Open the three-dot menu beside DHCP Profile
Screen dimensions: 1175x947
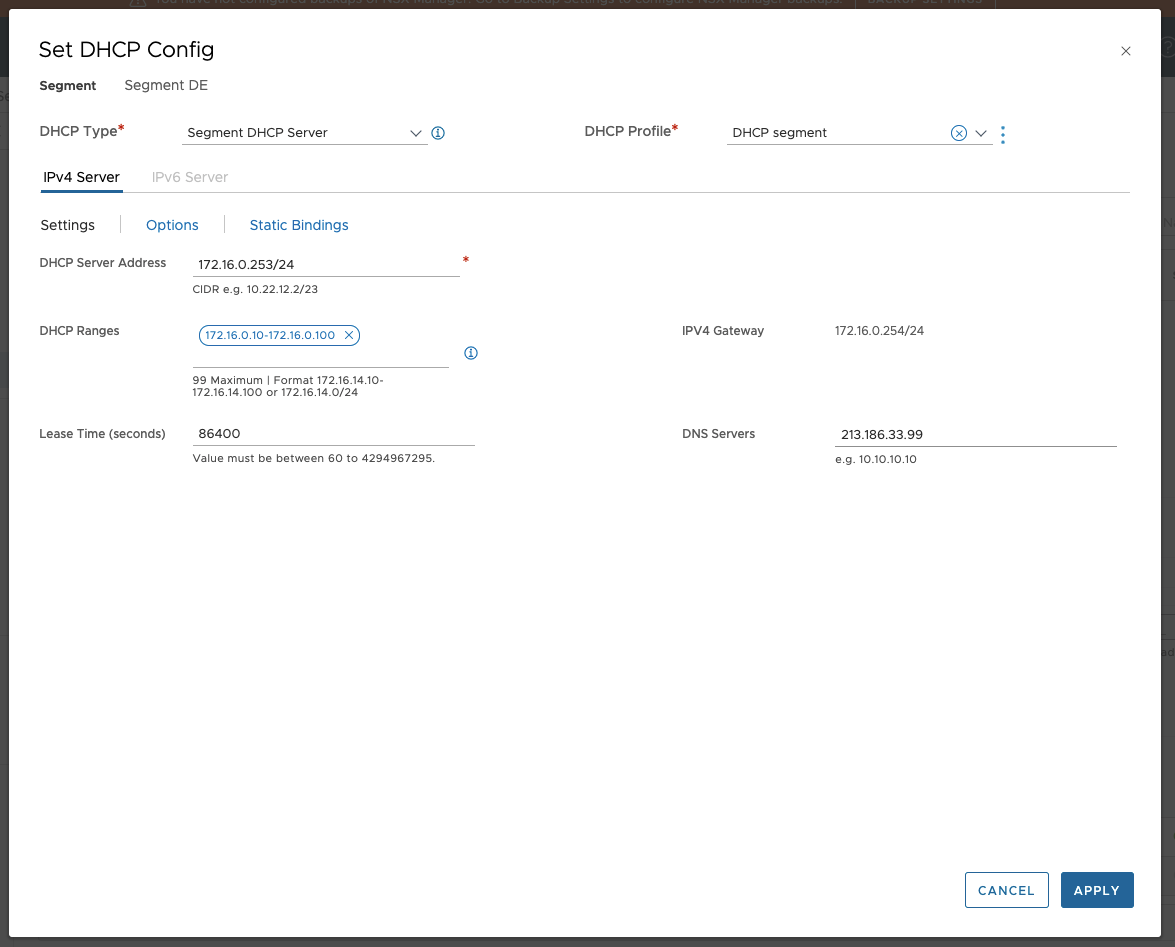(x=1002, y=134)
